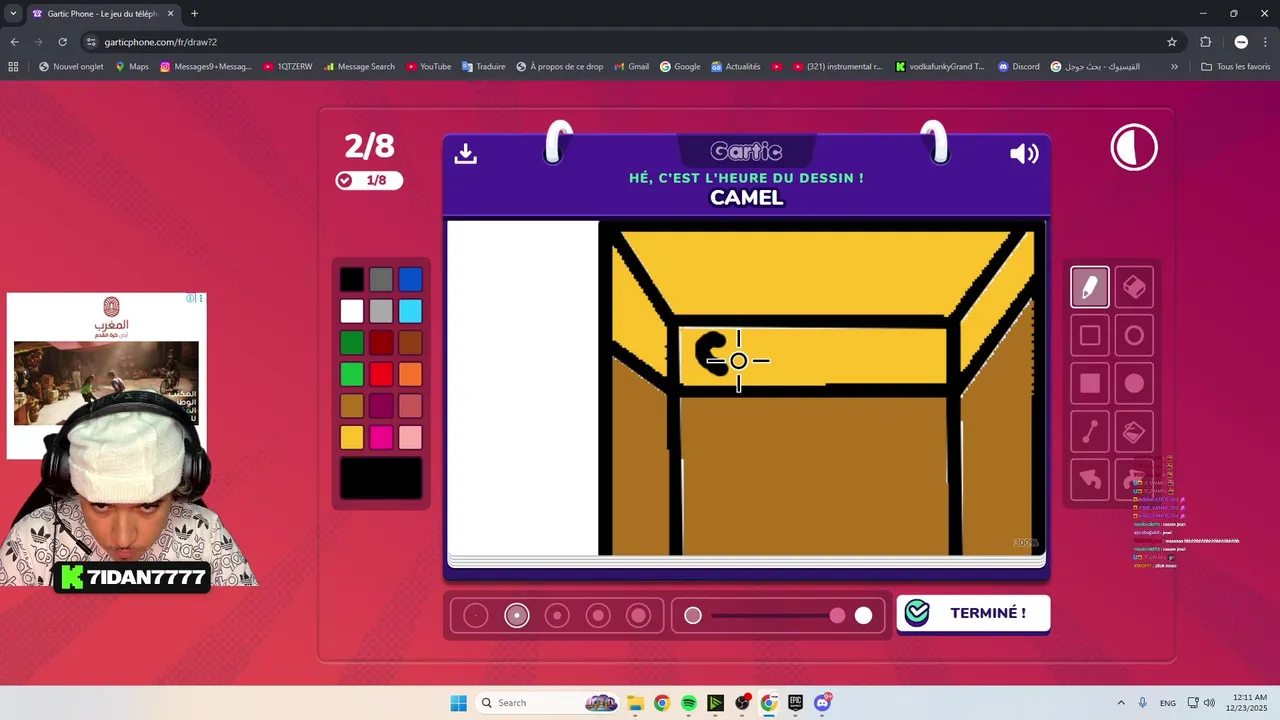The width and height of the screenshot is (1280, 720).
Task: Select the largest brush size
Action: [x=639, y=616]
